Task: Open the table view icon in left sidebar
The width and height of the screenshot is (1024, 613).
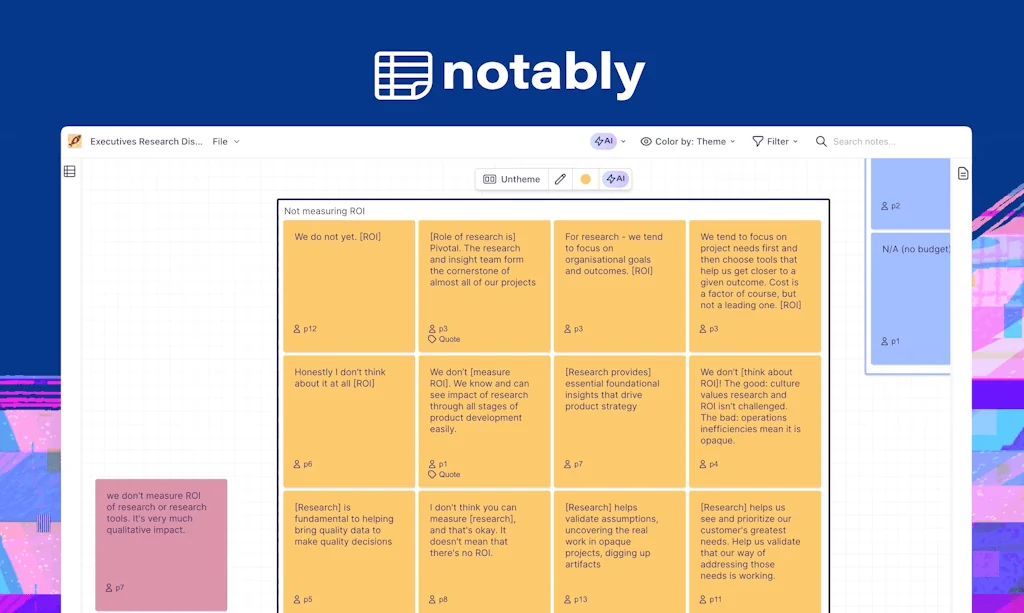Action: click(70, 171)
